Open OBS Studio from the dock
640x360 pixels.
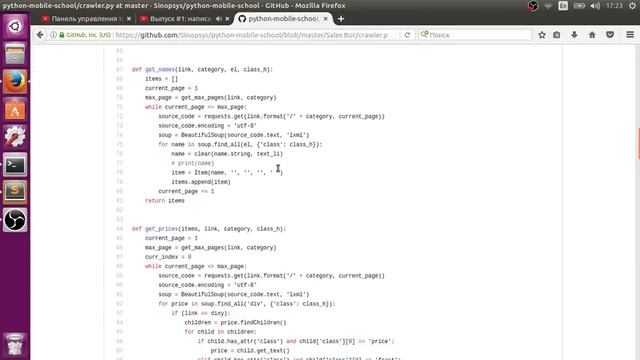15,220
